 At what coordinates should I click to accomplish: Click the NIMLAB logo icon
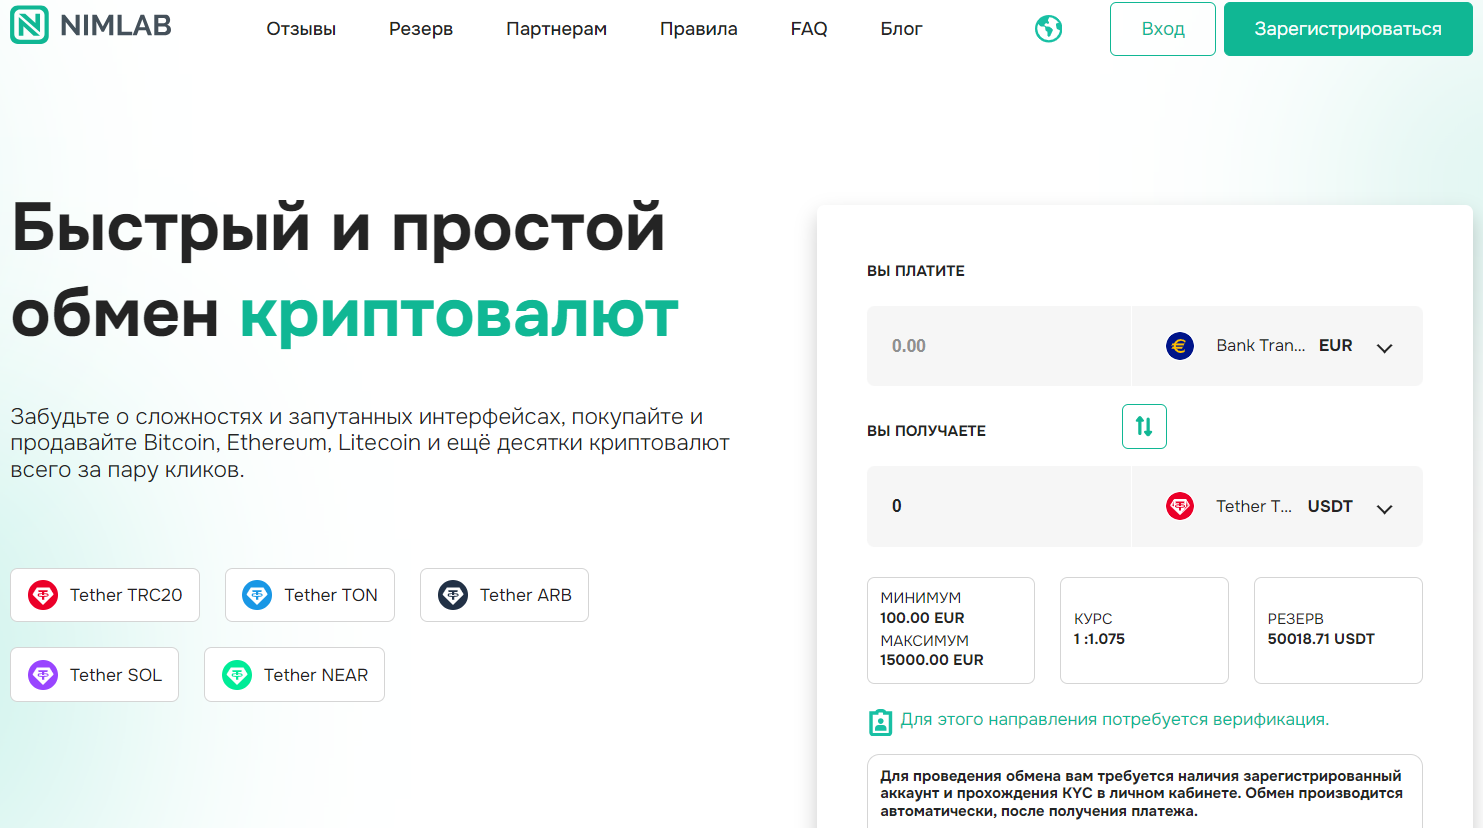coord(29,26)
